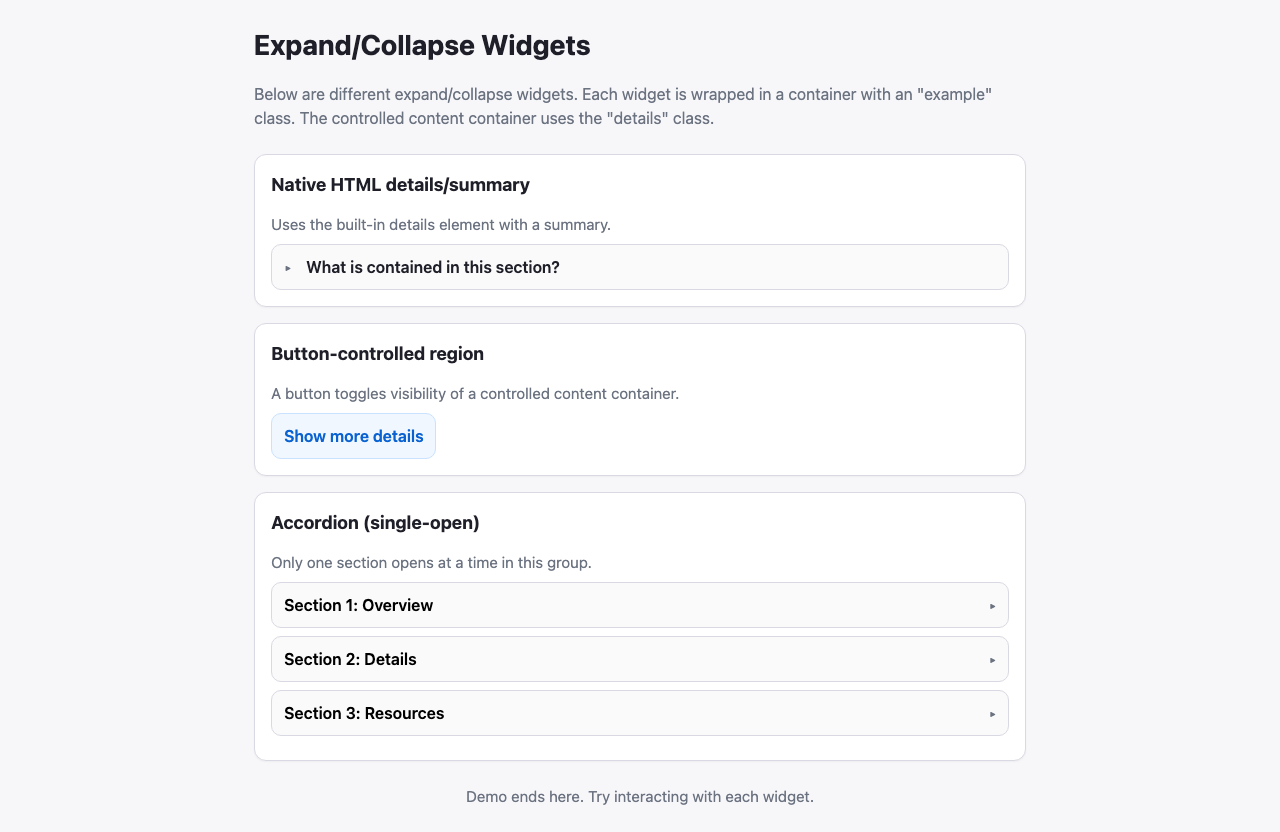This screenshot has height=832, width=1280.
Task: Expand 'Section 2: Details' accordion header
Action: (x=350, y=659)
